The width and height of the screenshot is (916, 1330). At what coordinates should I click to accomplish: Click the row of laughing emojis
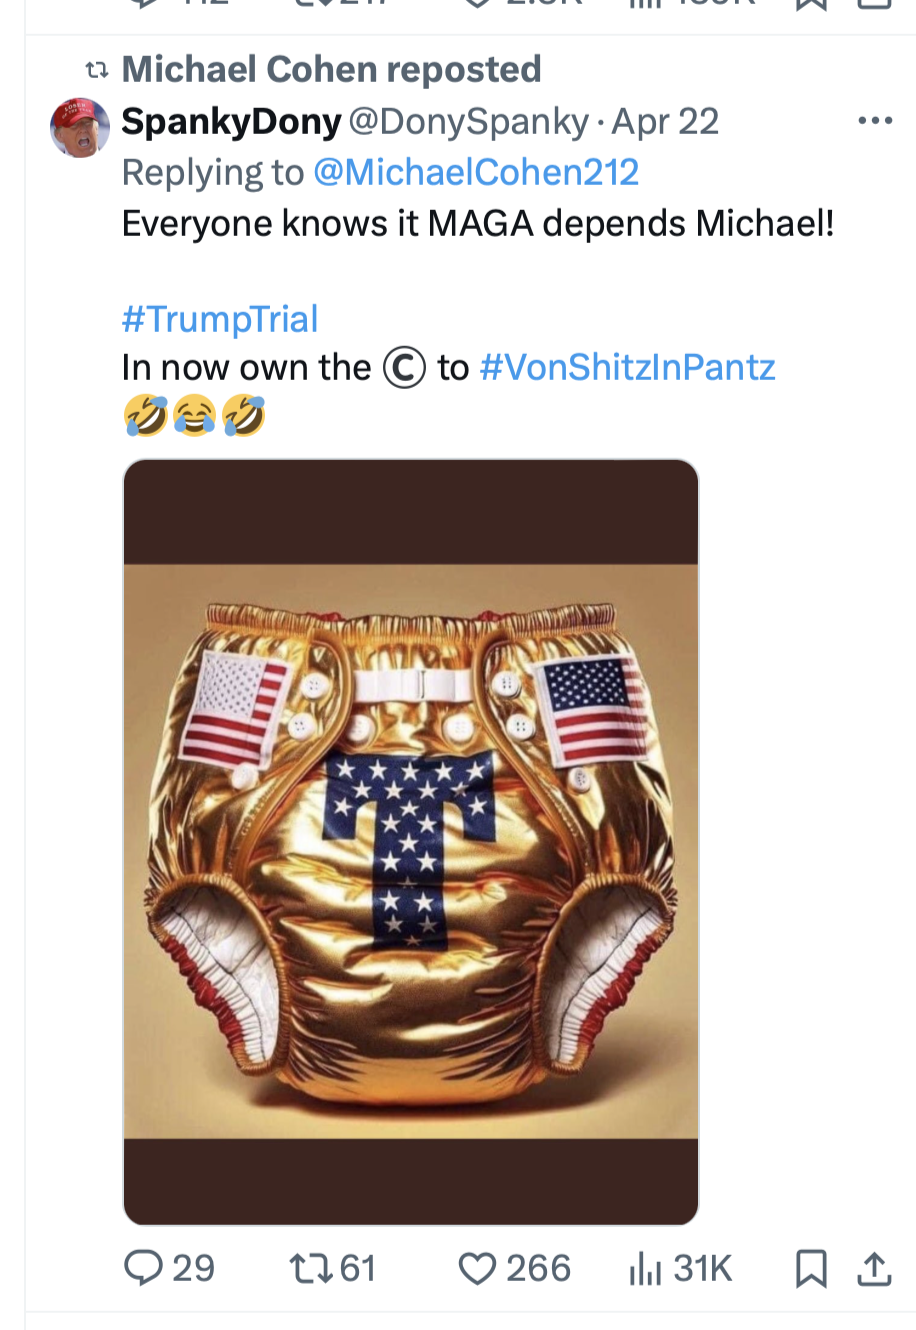pyautogui.click(x=194, y=415)
